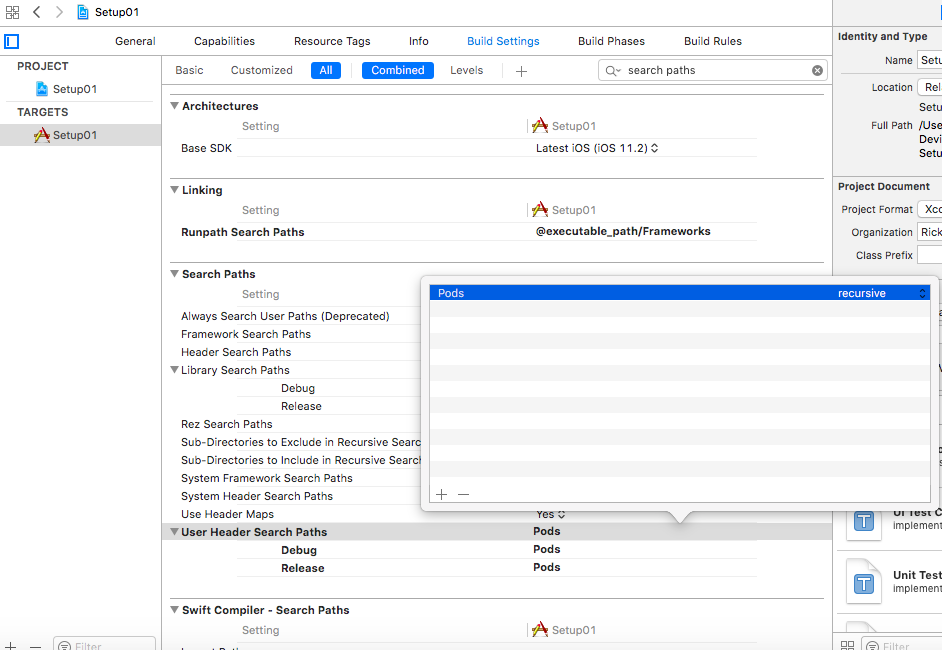Click Always Search User Paths (Deprecated) row
The image size is (942, 650).
(x=285, y=316)
